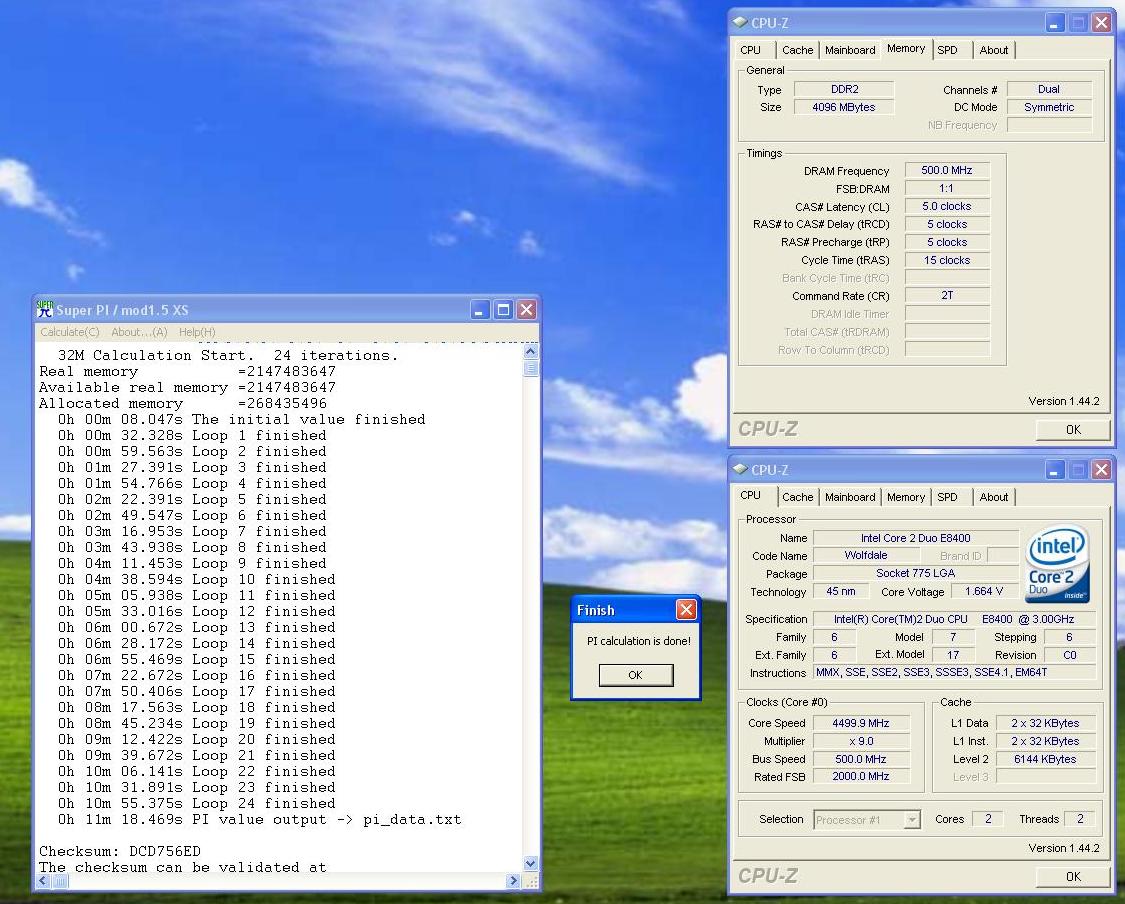The width and height of the screenshot is (1125, 904).
Task: Click the PI value output pi_data.txt line
Action: pyautogui.click(x=259, y=819)
